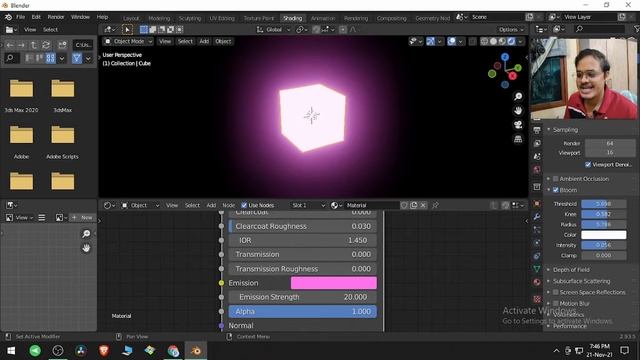Click pink Emission color swatch

click(x=334, y=283)
